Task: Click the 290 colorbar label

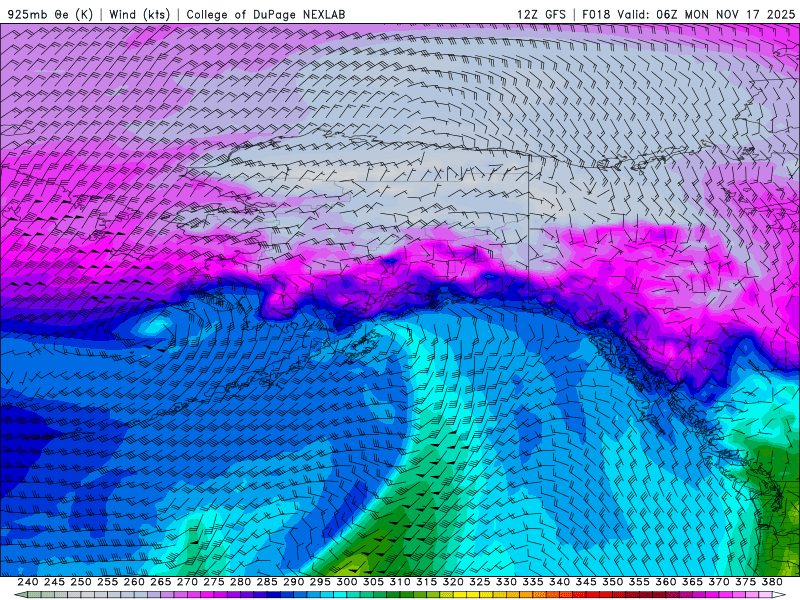Action: point(293,582)
